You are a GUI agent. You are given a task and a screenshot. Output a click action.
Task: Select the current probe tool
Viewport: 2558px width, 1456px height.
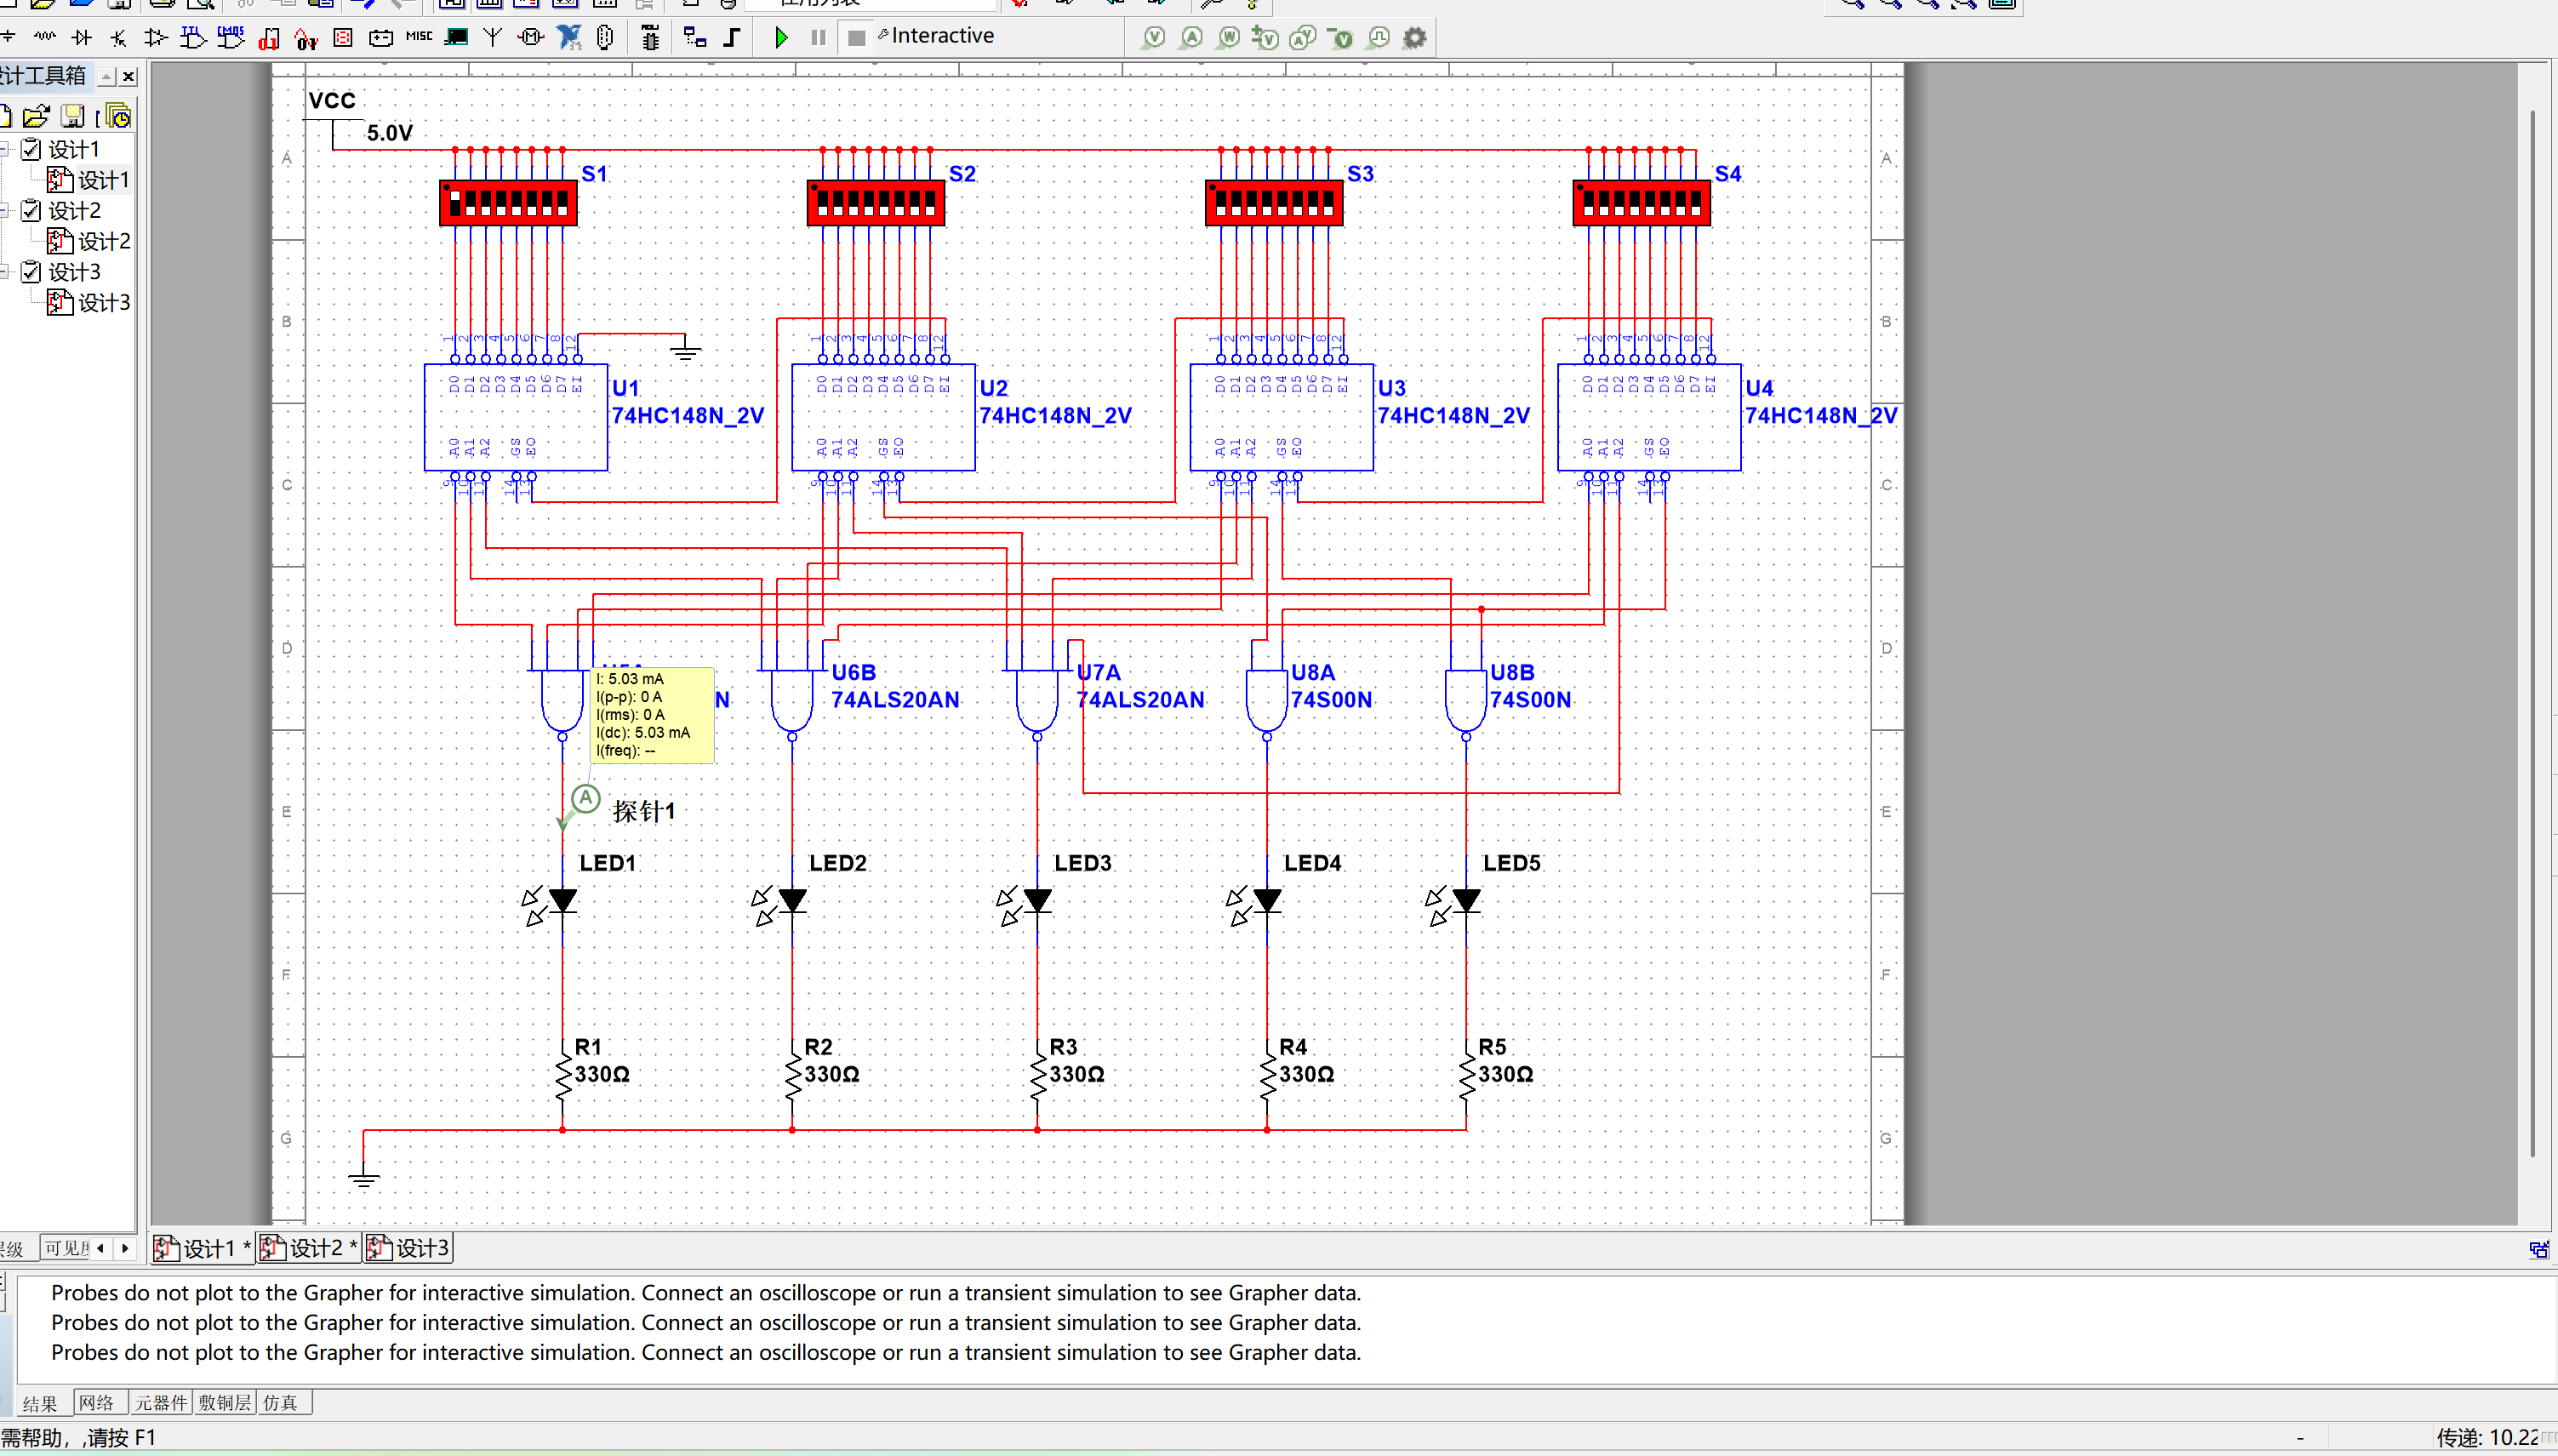pyautogui.click(x=1191, y=38)
